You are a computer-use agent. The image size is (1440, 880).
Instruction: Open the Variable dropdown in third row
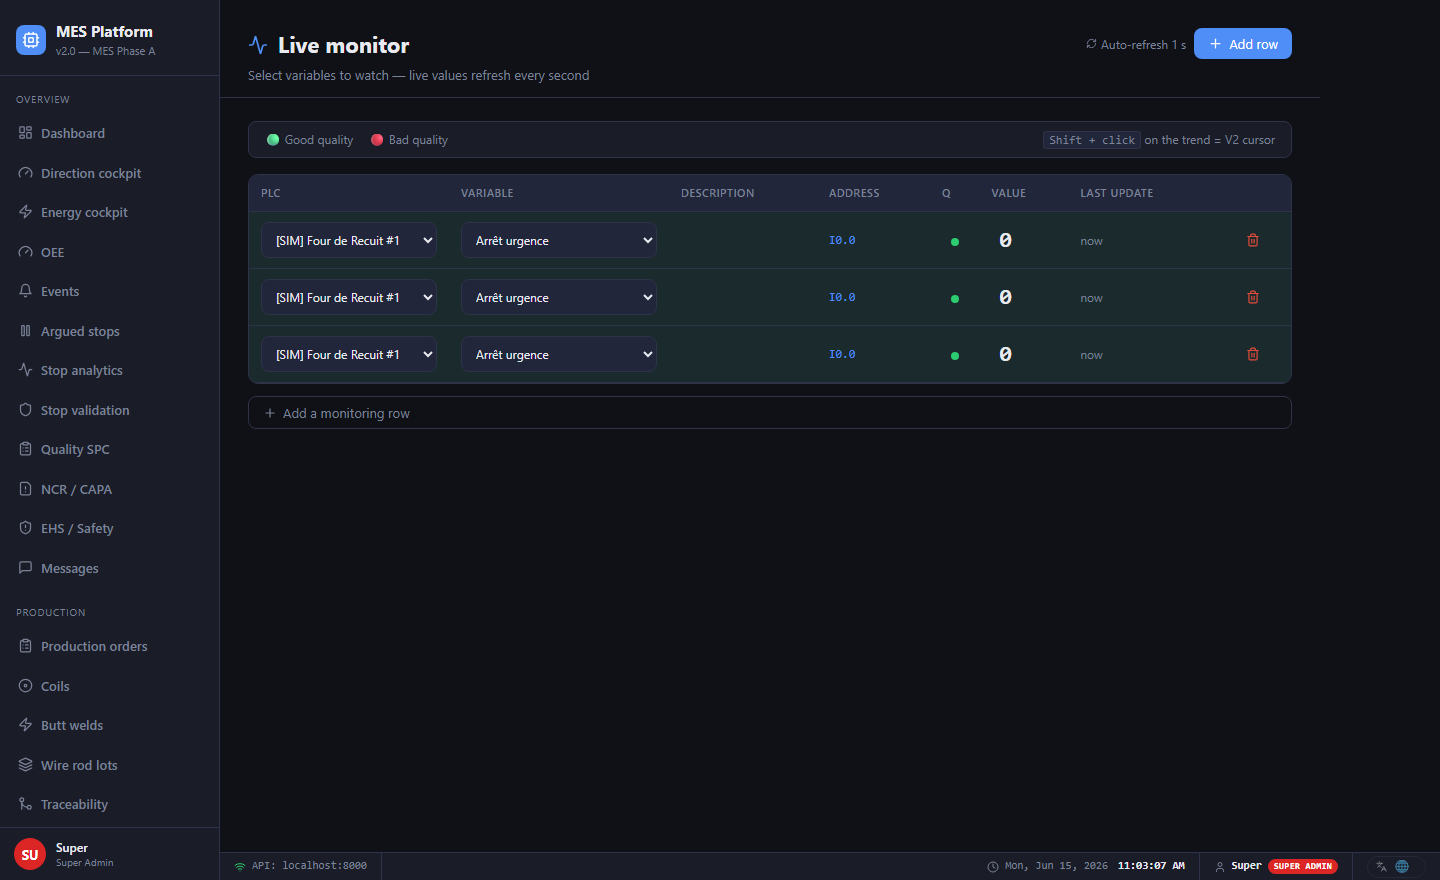pyautogui.click(x=559, y=354)
